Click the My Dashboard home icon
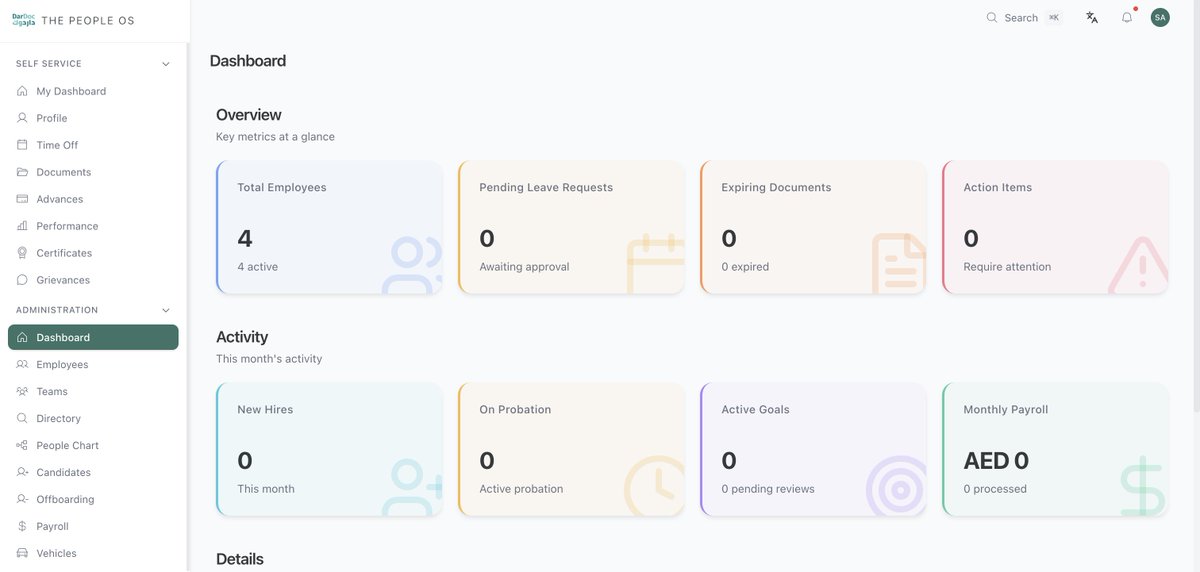The image size is (1200, 572). 22,91
